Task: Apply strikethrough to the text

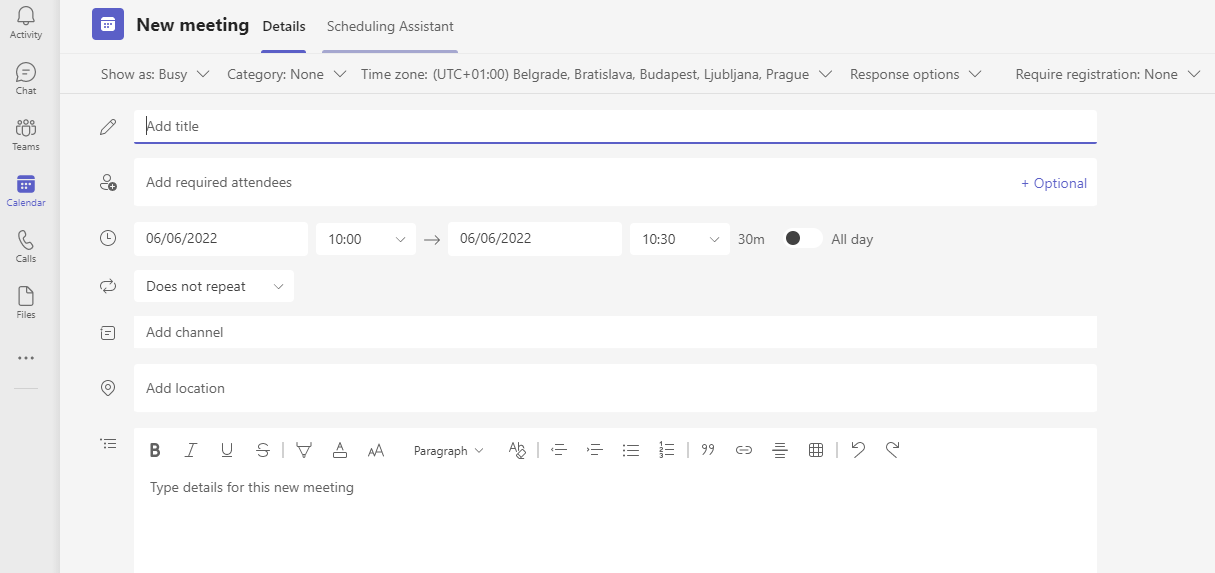Action: coord(262,450)
